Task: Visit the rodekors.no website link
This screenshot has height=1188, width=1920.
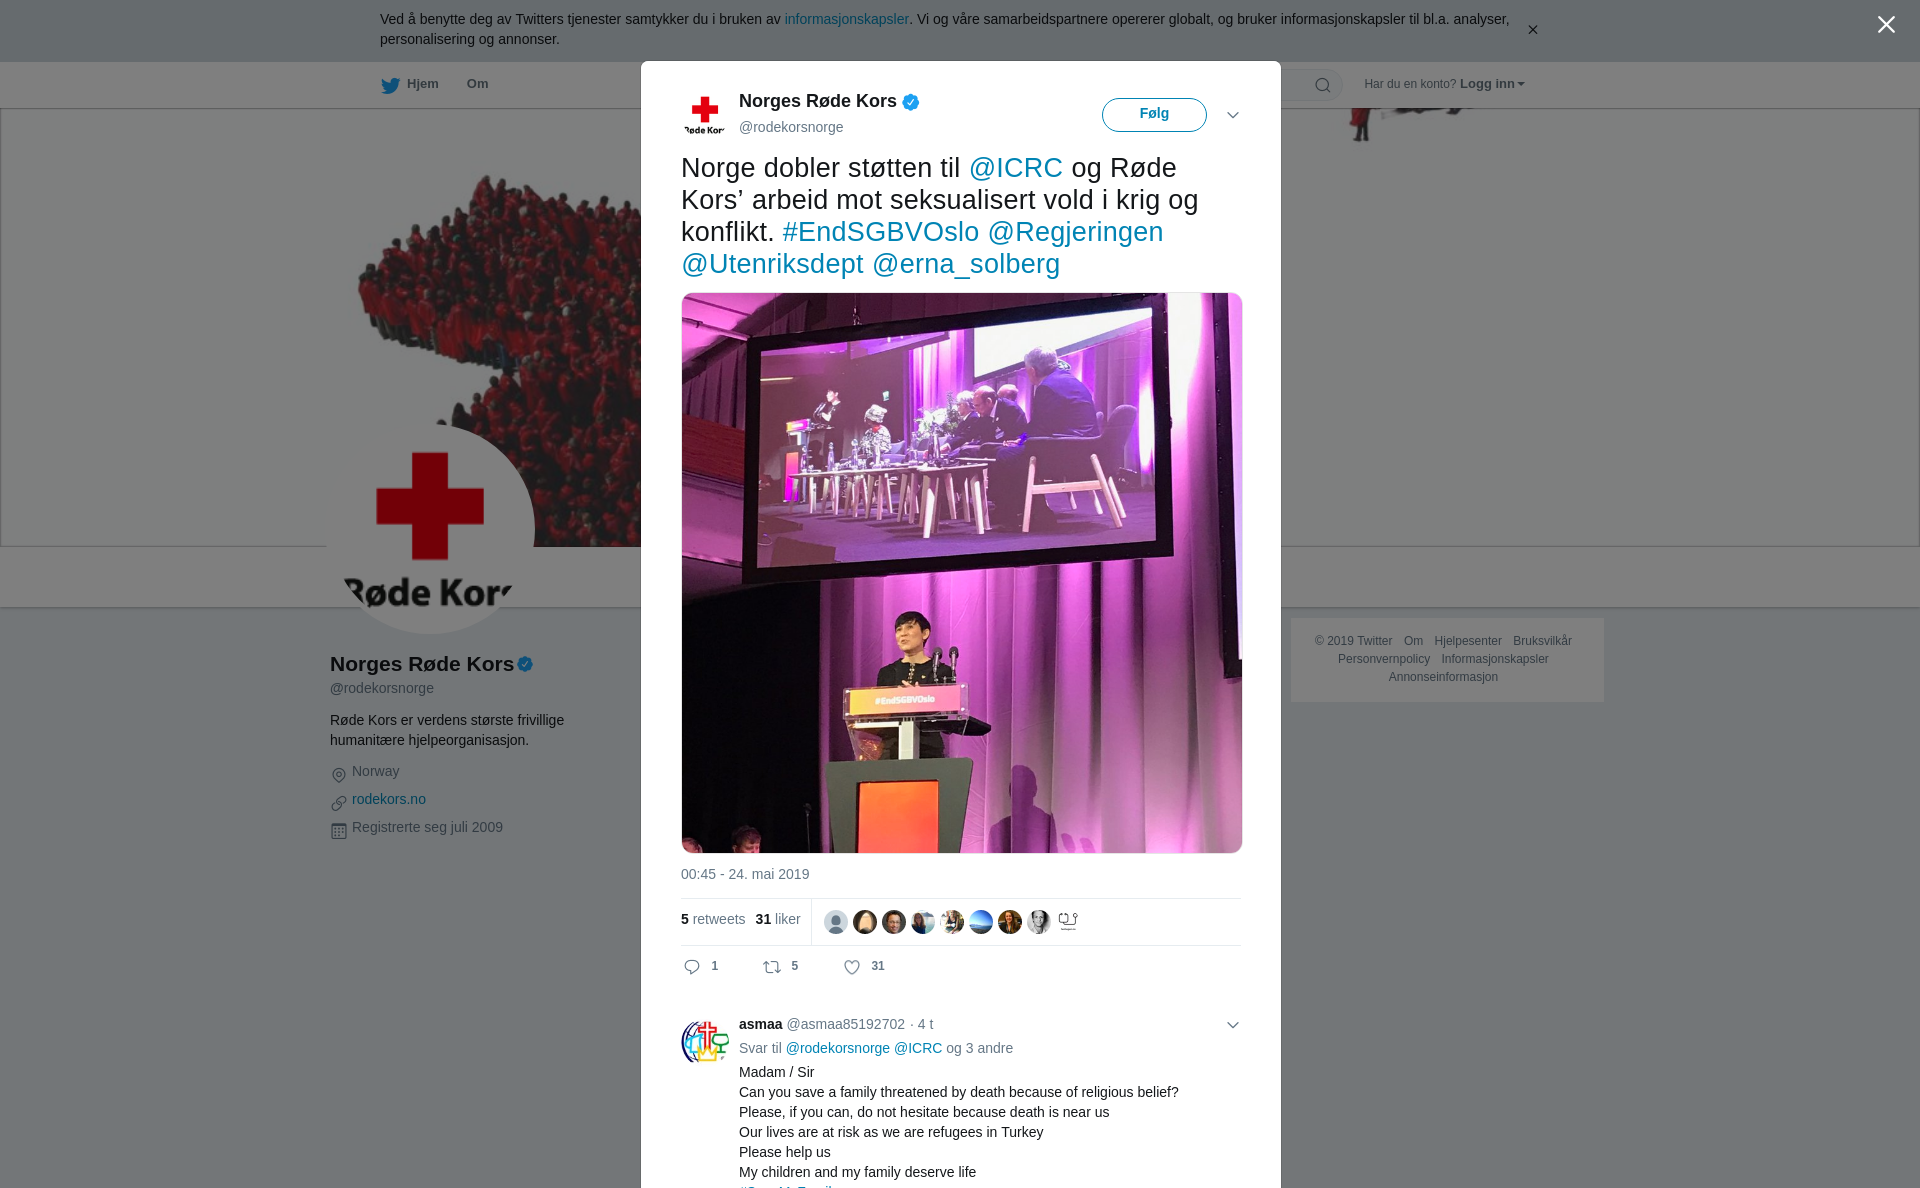Action: point(389,799)
